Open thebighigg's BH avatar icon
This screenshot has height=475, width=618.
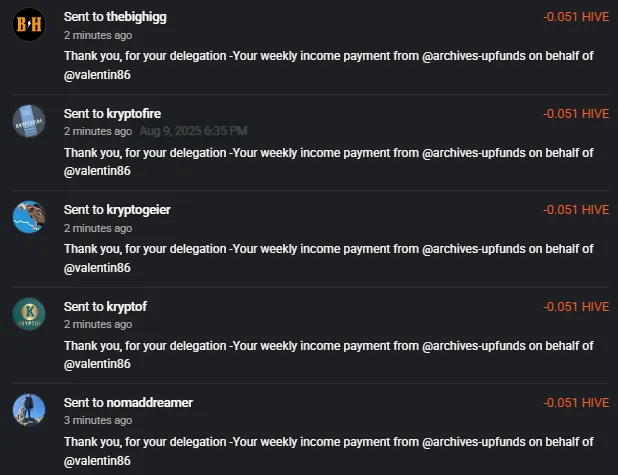coord(29,24)
